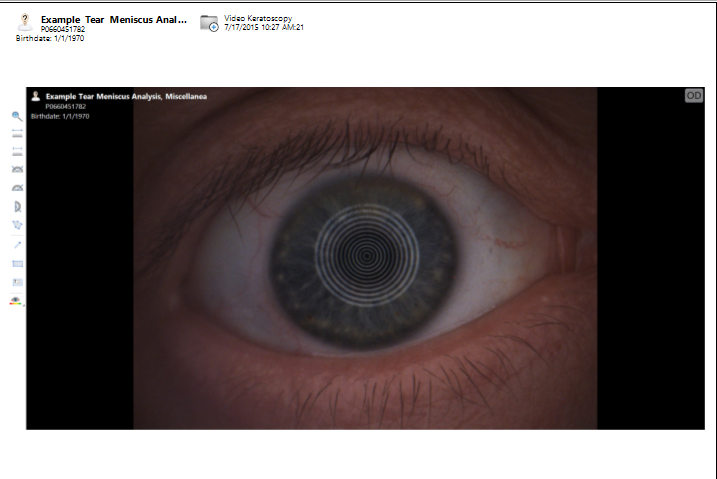
Task: Pick the protractor angle tool
Action: point(17,188)
